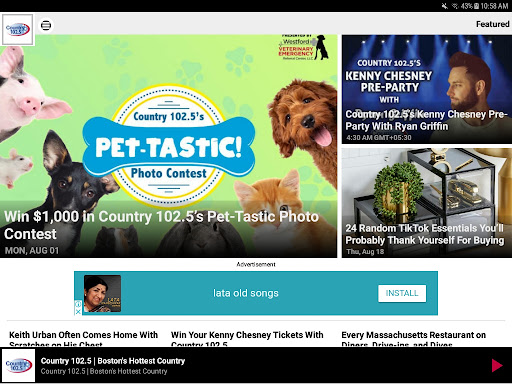
Task: Play the Country 102.5 stream
Action: click(x=497, y=365)
